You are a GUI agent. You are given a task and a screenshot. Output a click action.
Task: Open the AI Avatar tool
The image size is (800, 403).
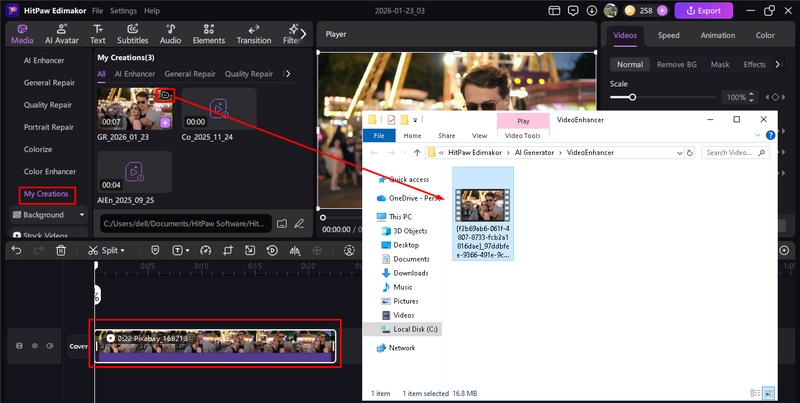coord(62,34)
